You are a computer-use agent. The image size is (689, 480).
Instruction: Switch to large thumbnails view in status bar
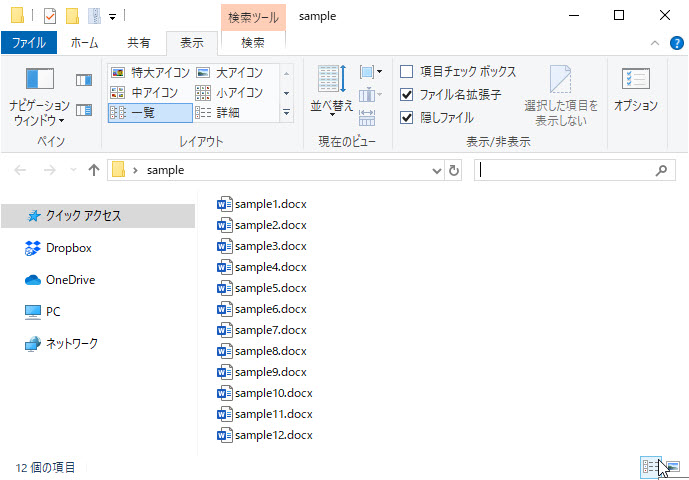coord(673,467)
